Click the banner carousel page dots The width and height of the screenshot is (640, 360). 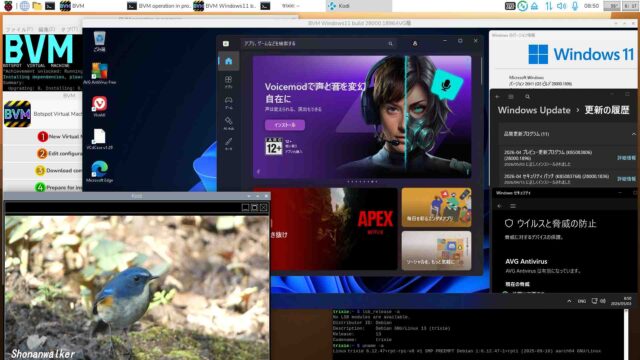point(362,182)
